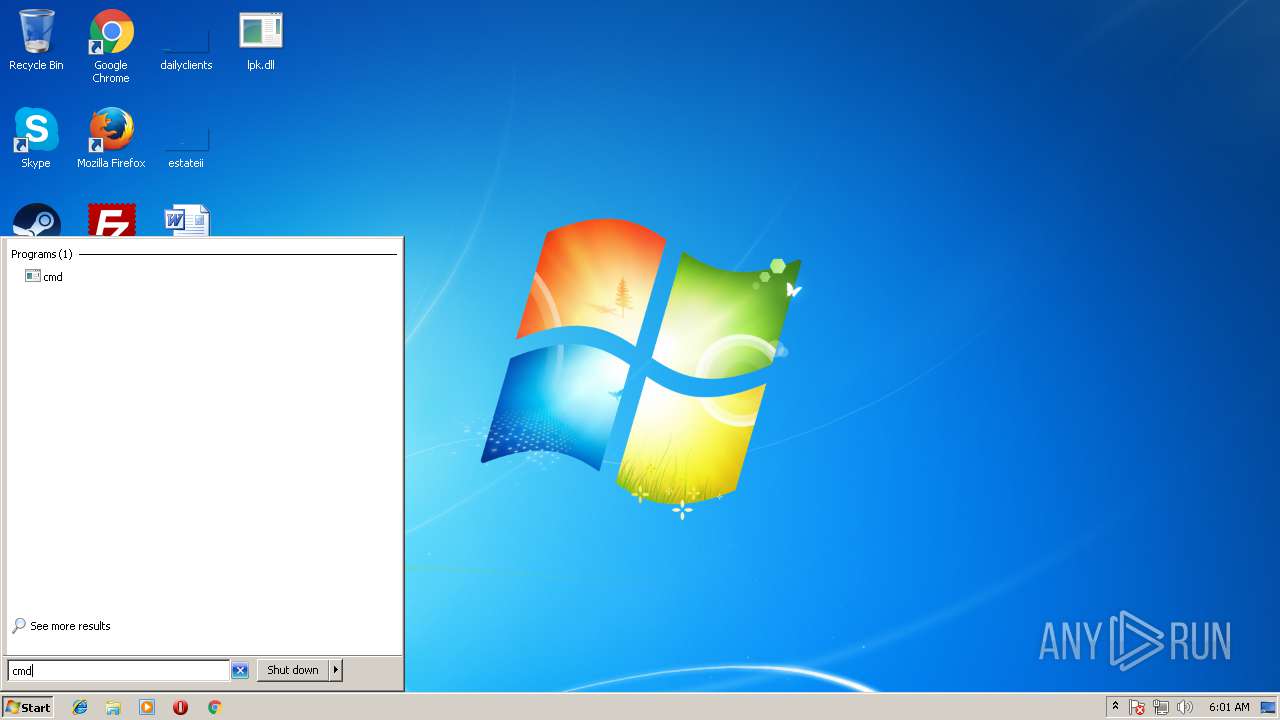Show hidden tray icons arrow
The height and width of the screenshot is (720, 1280).
[x=1115, y=706]
